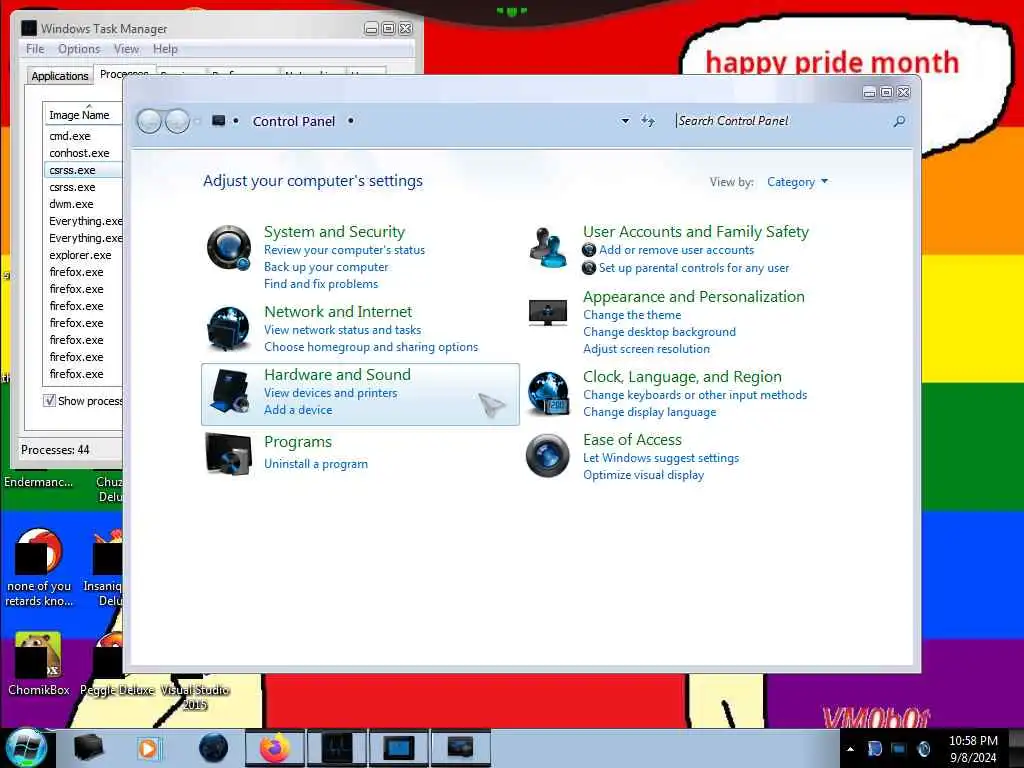Click Back up your computer link

point(326,267)
